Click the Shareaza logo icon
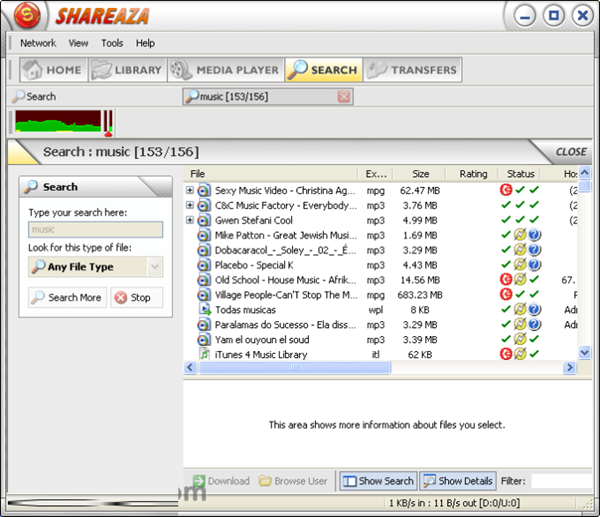 tap(27, 15)
